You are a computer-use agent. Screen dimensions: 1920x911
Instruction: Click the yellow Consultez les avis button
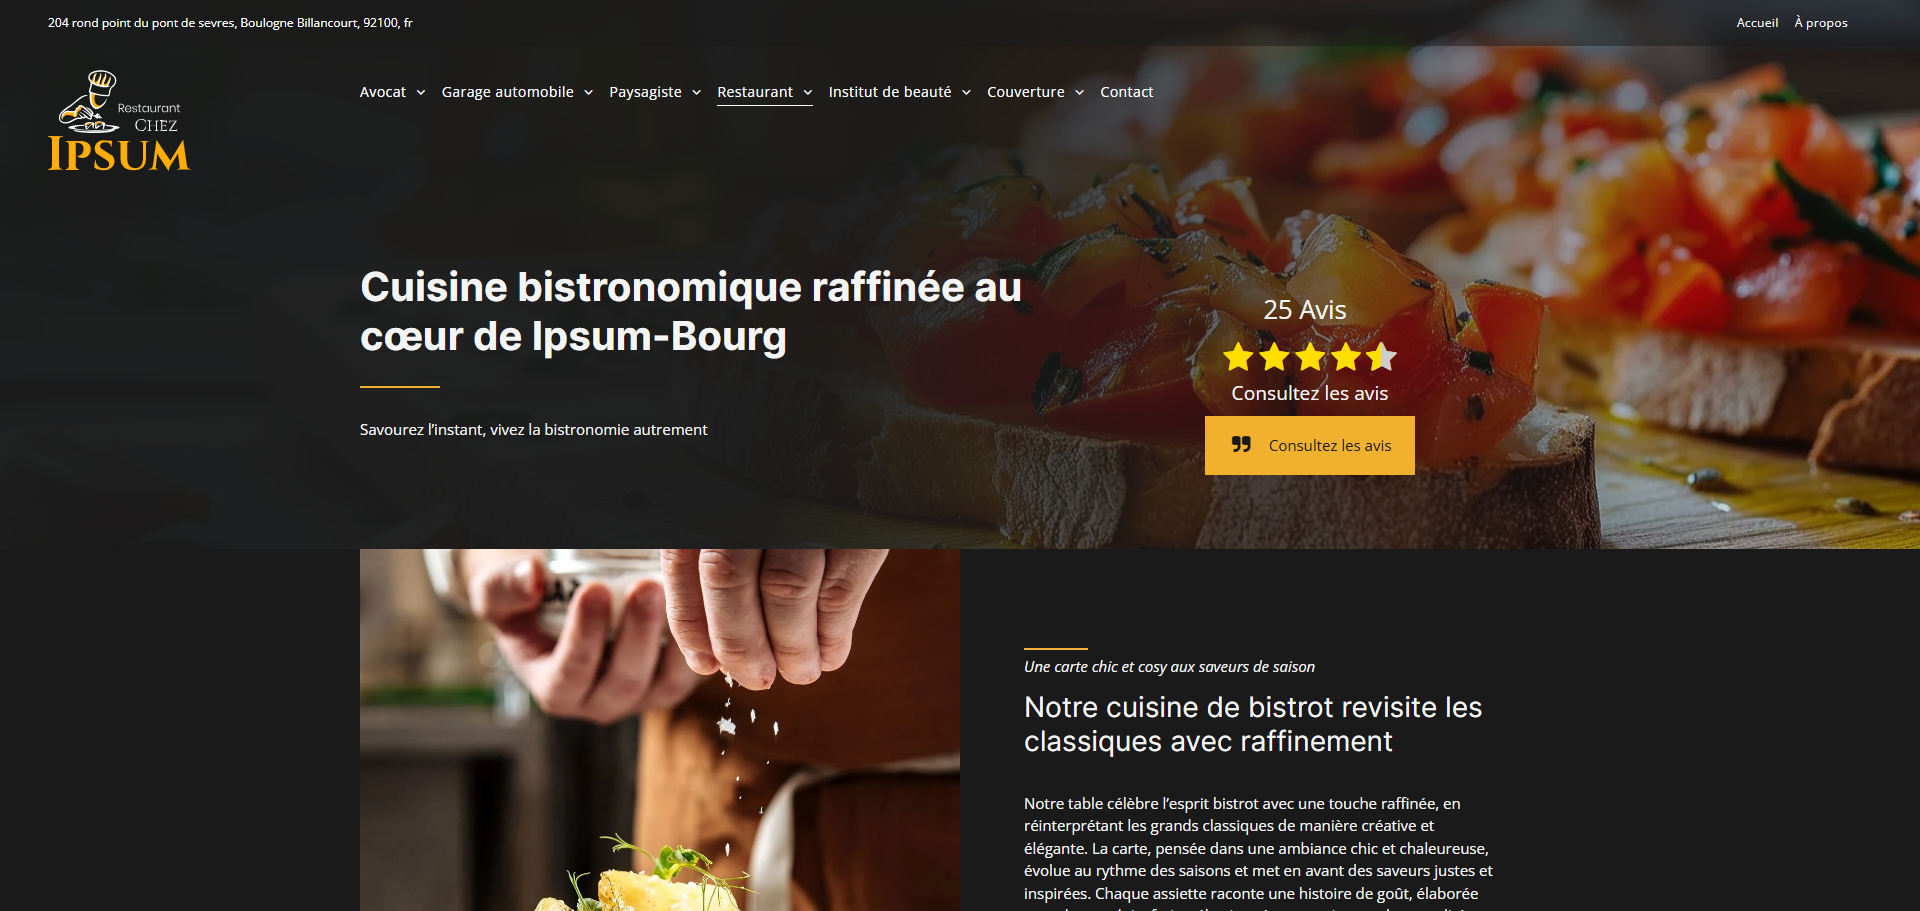pos(1310,445)
